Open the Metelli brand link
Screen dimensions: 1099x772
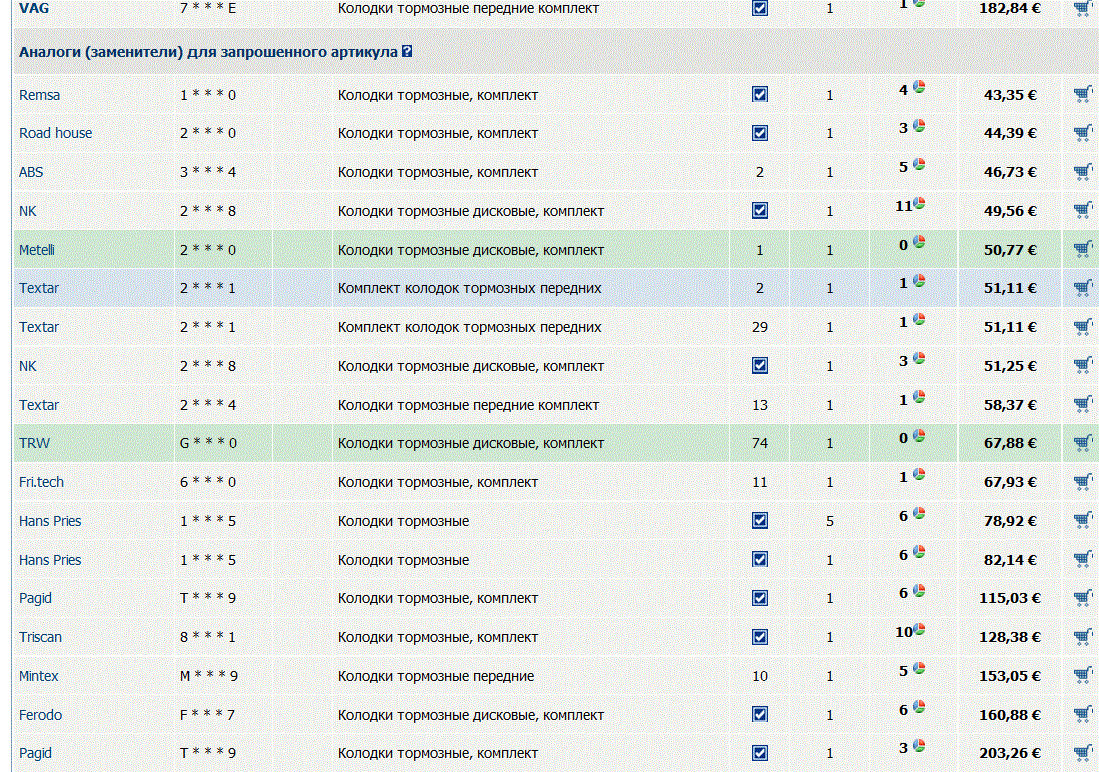(37, 250)
